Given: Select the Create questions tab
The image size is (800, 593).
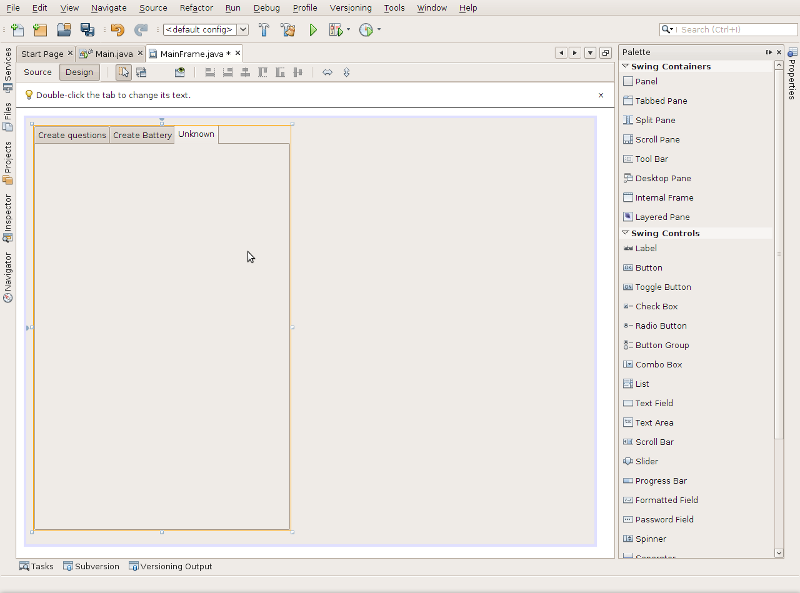Looking at the screenshot, I should (x=72, y=135).
